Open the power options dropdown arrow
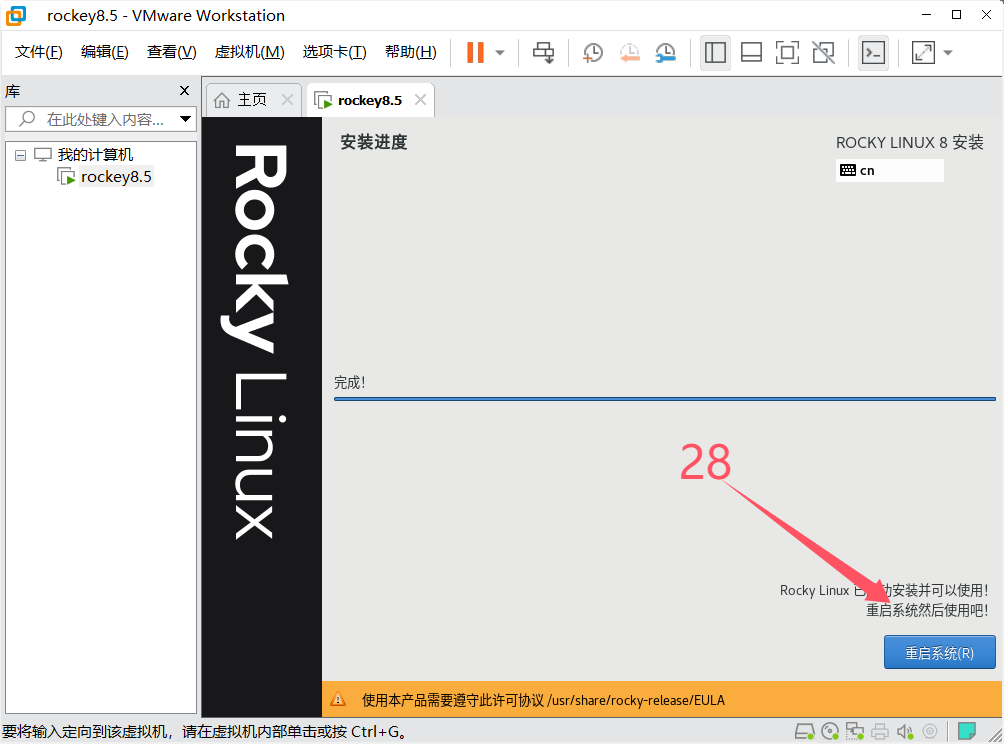1004x744 pixels. point(500,53)
